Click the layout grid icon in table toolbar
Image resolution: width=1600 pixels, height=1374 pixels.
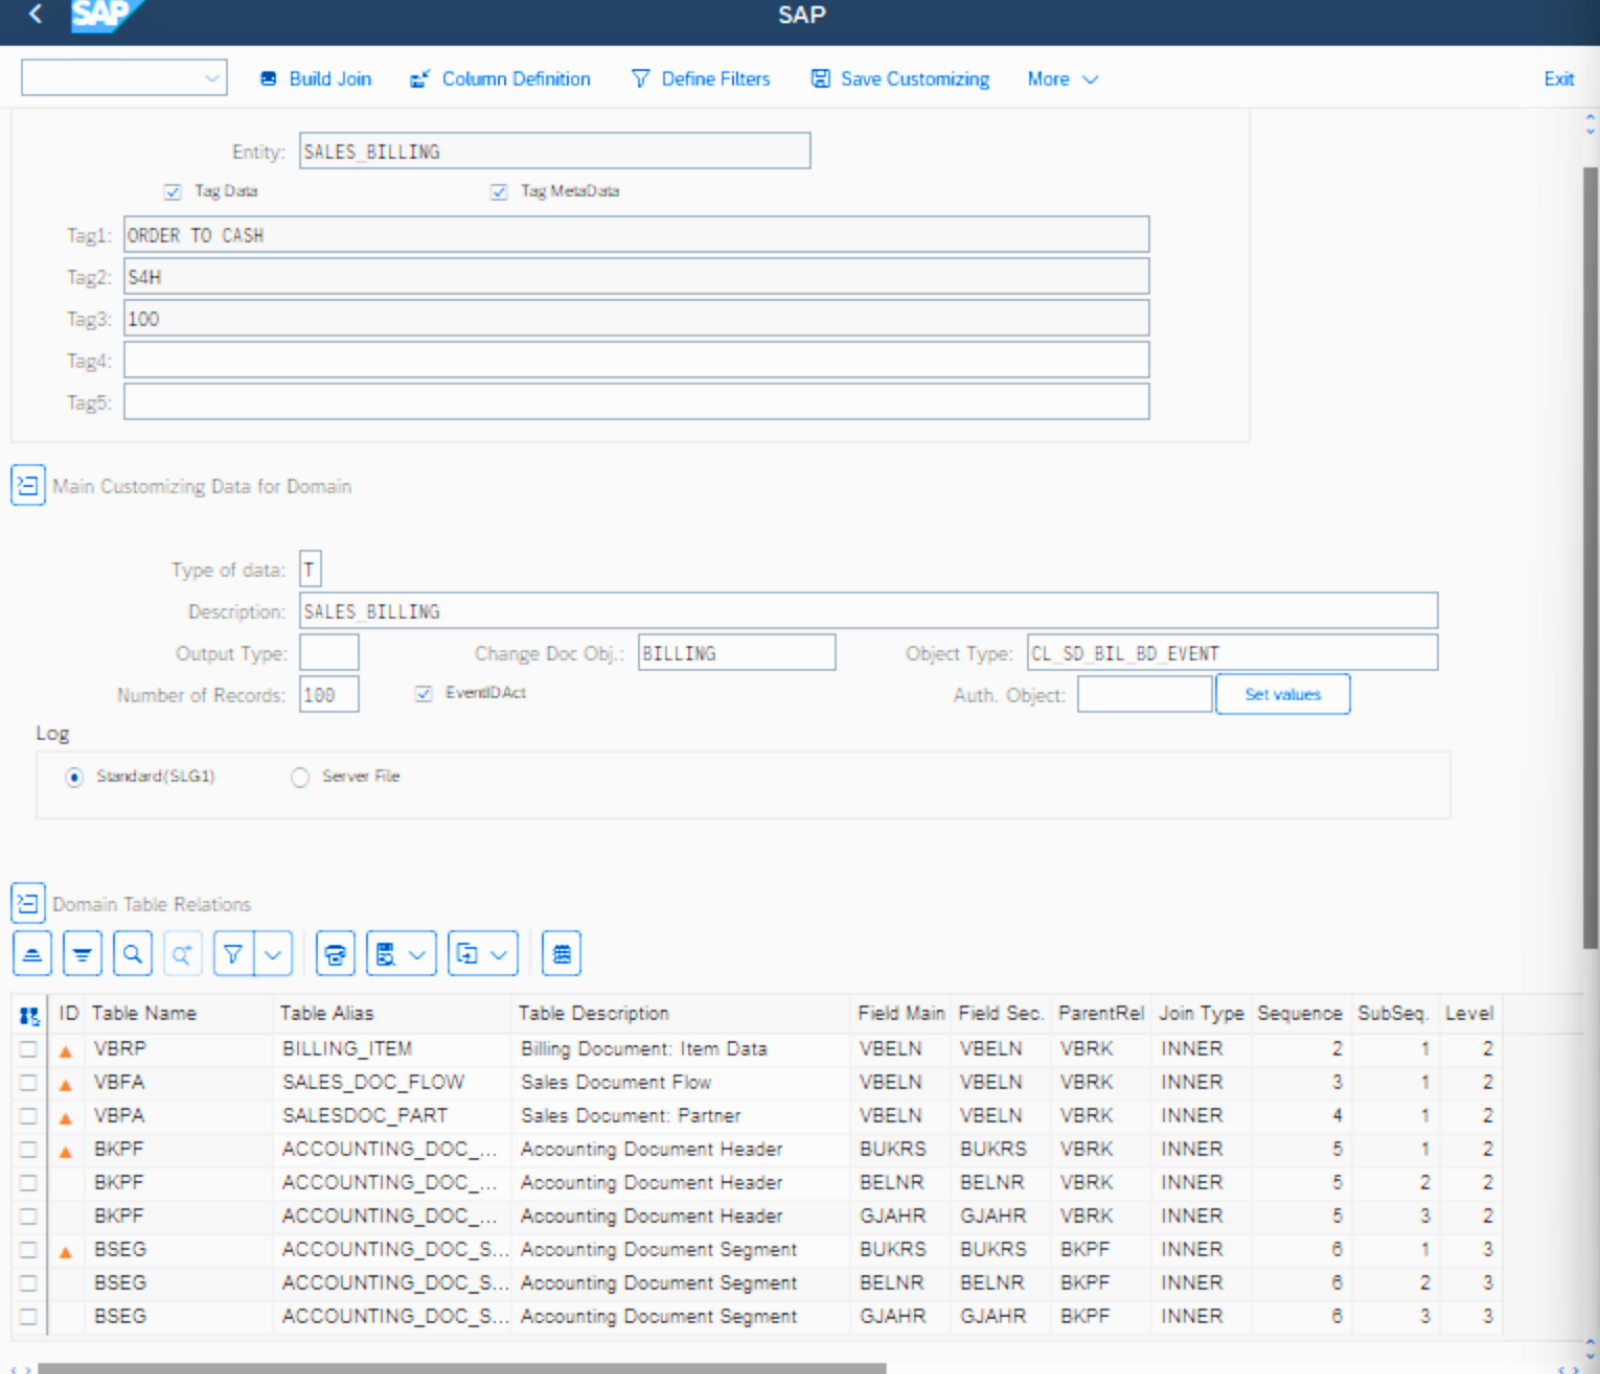[561, 954]
